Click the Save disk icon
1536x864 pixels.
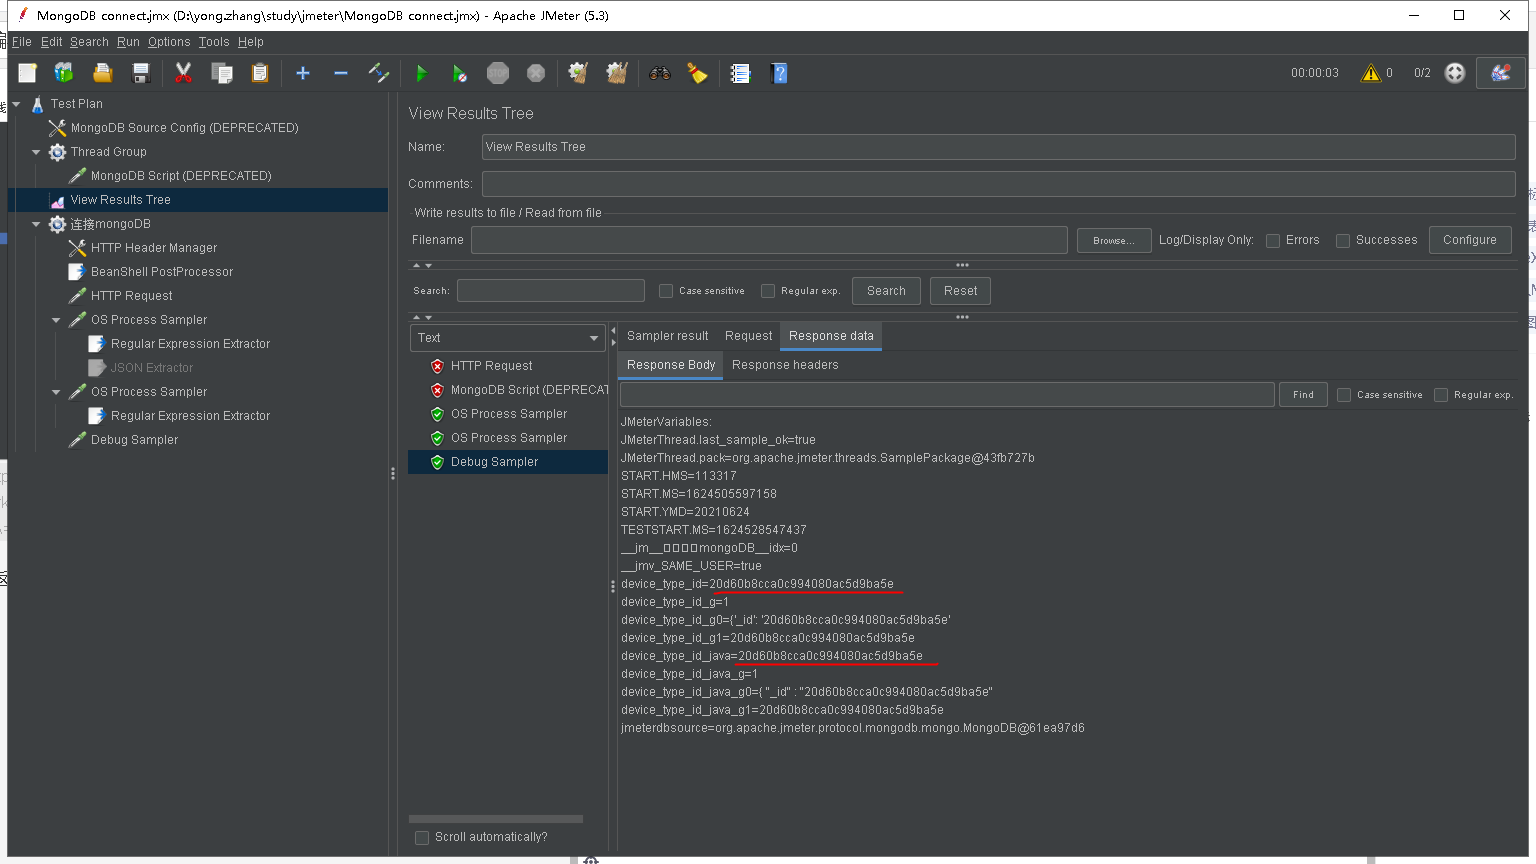point(141,73)
